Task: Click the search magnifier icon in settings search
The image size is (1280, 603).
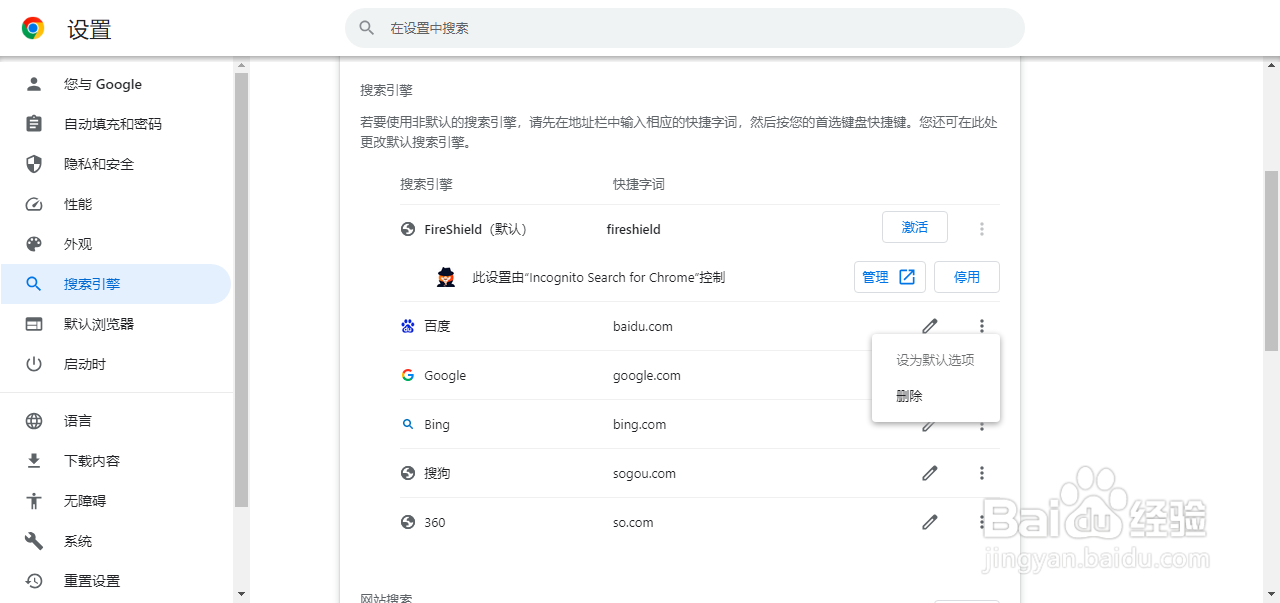Action: (x=367, y=28)
